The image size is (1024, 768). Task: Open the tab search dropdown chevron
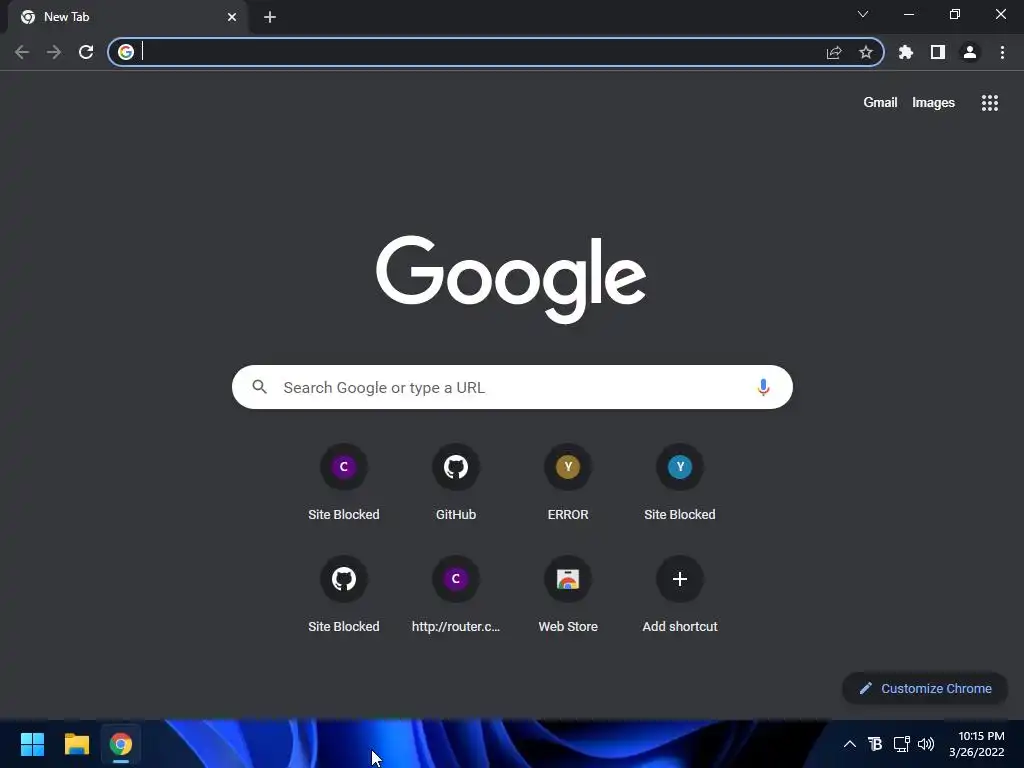pos(863,14)
